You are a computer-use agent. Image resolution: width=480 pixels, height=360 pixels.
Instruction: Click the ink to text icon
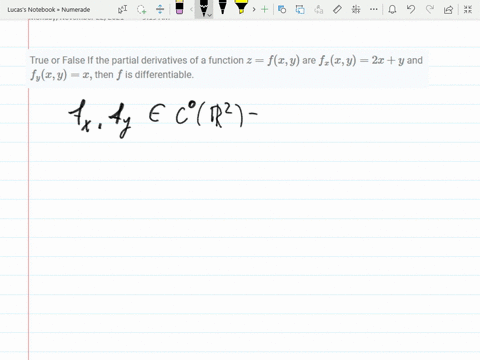pos(319,9)
